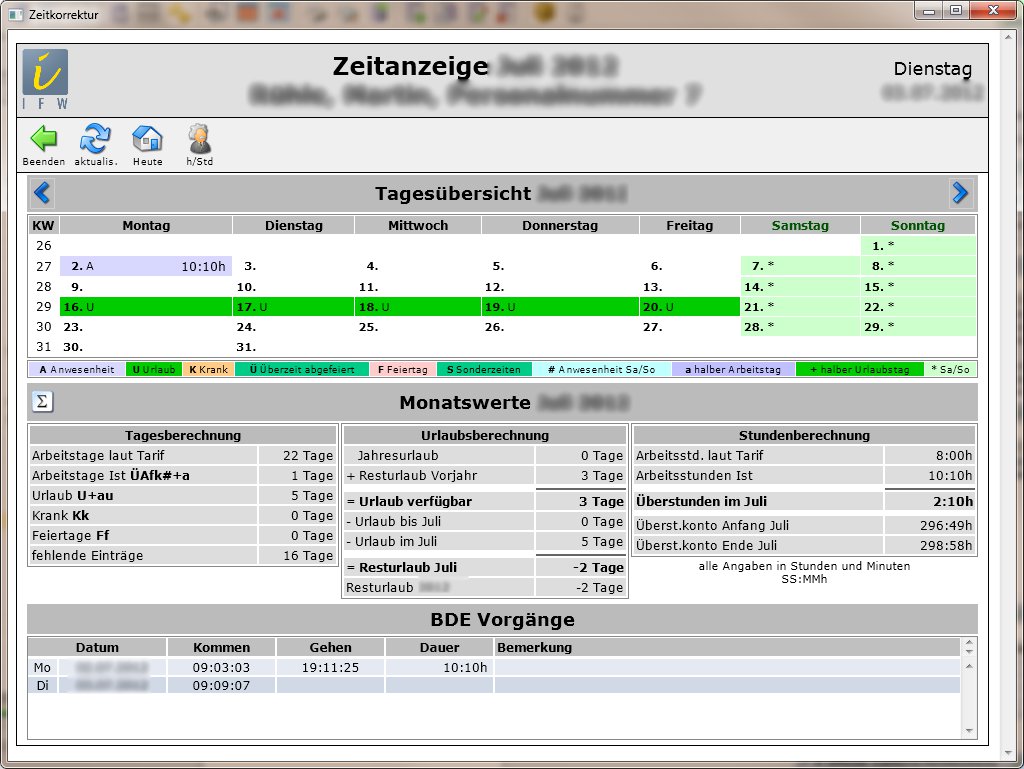Click the green Beenden arrow icon
Image resolution: width=1024 pixels, height=769 pixels.
tap(43, 139)
